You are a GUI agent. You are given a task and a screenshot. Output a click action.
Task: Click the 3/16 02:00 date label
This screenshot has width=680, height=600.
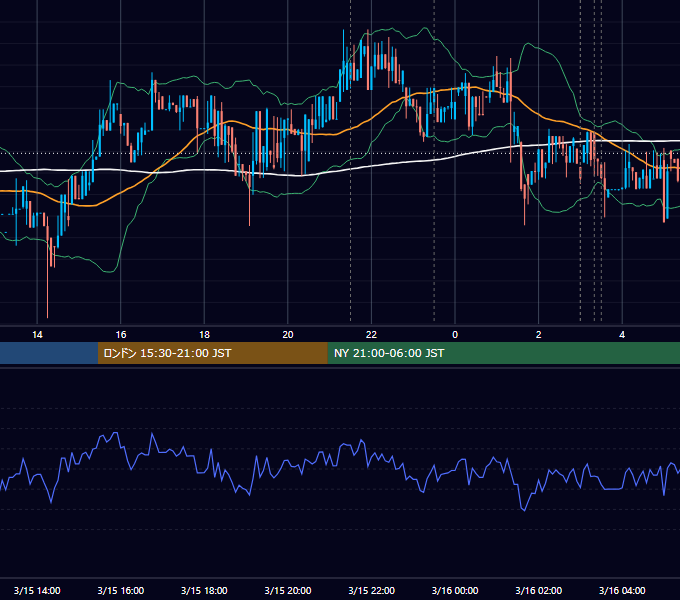pos(539,590)
